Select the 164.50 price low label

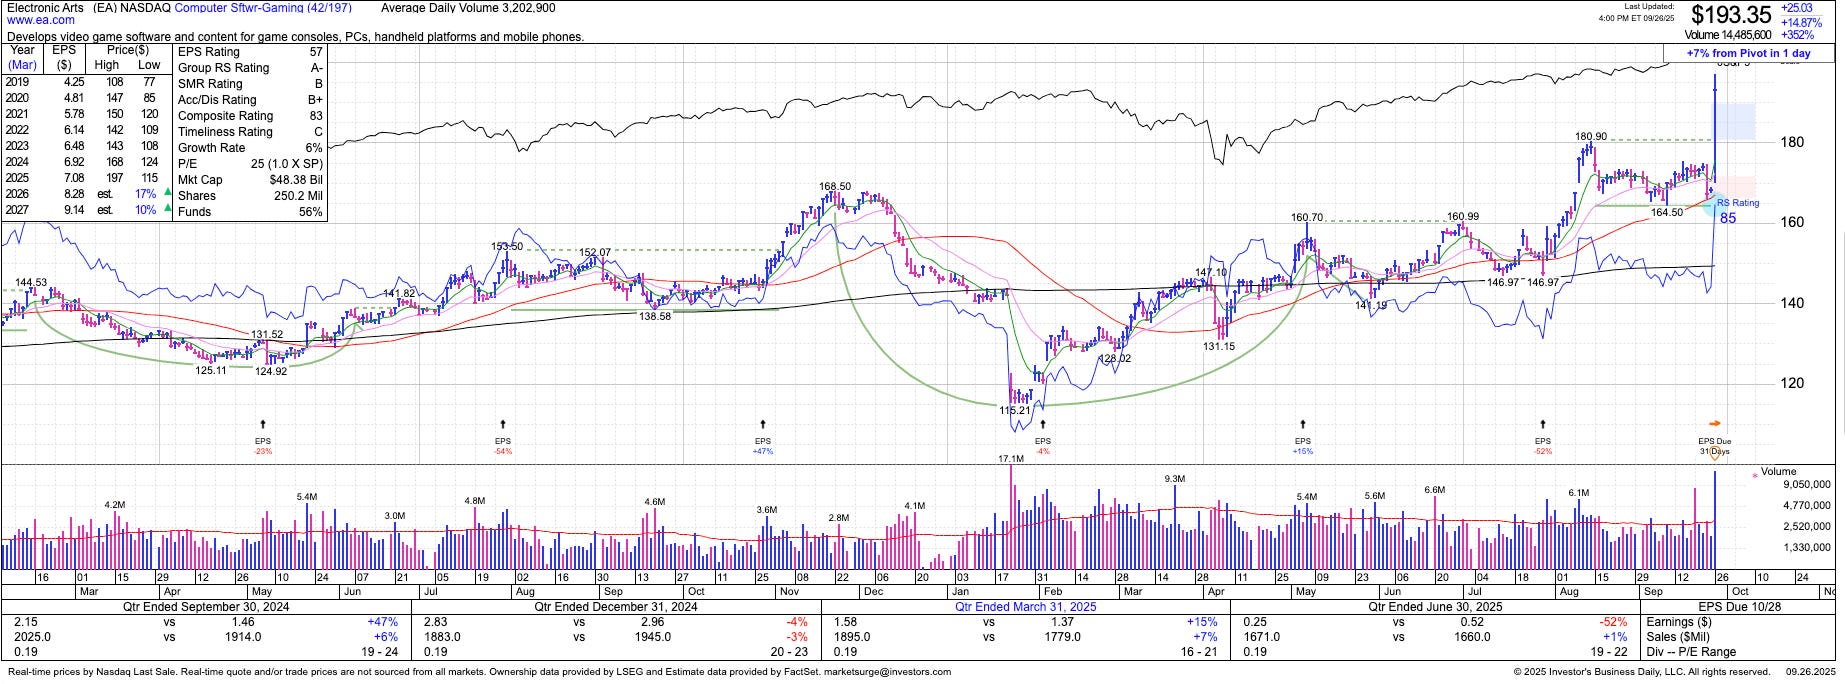pyautogui.click(x=1666, y=212)
